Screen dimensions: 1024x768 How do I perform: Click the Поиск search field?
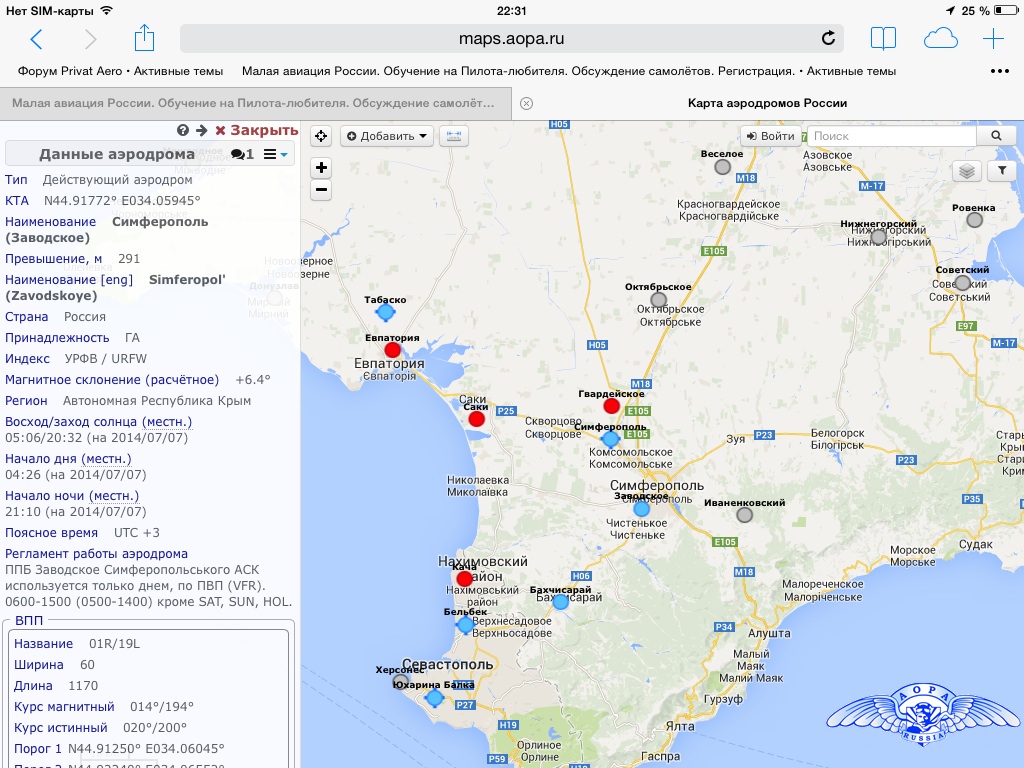890,136
